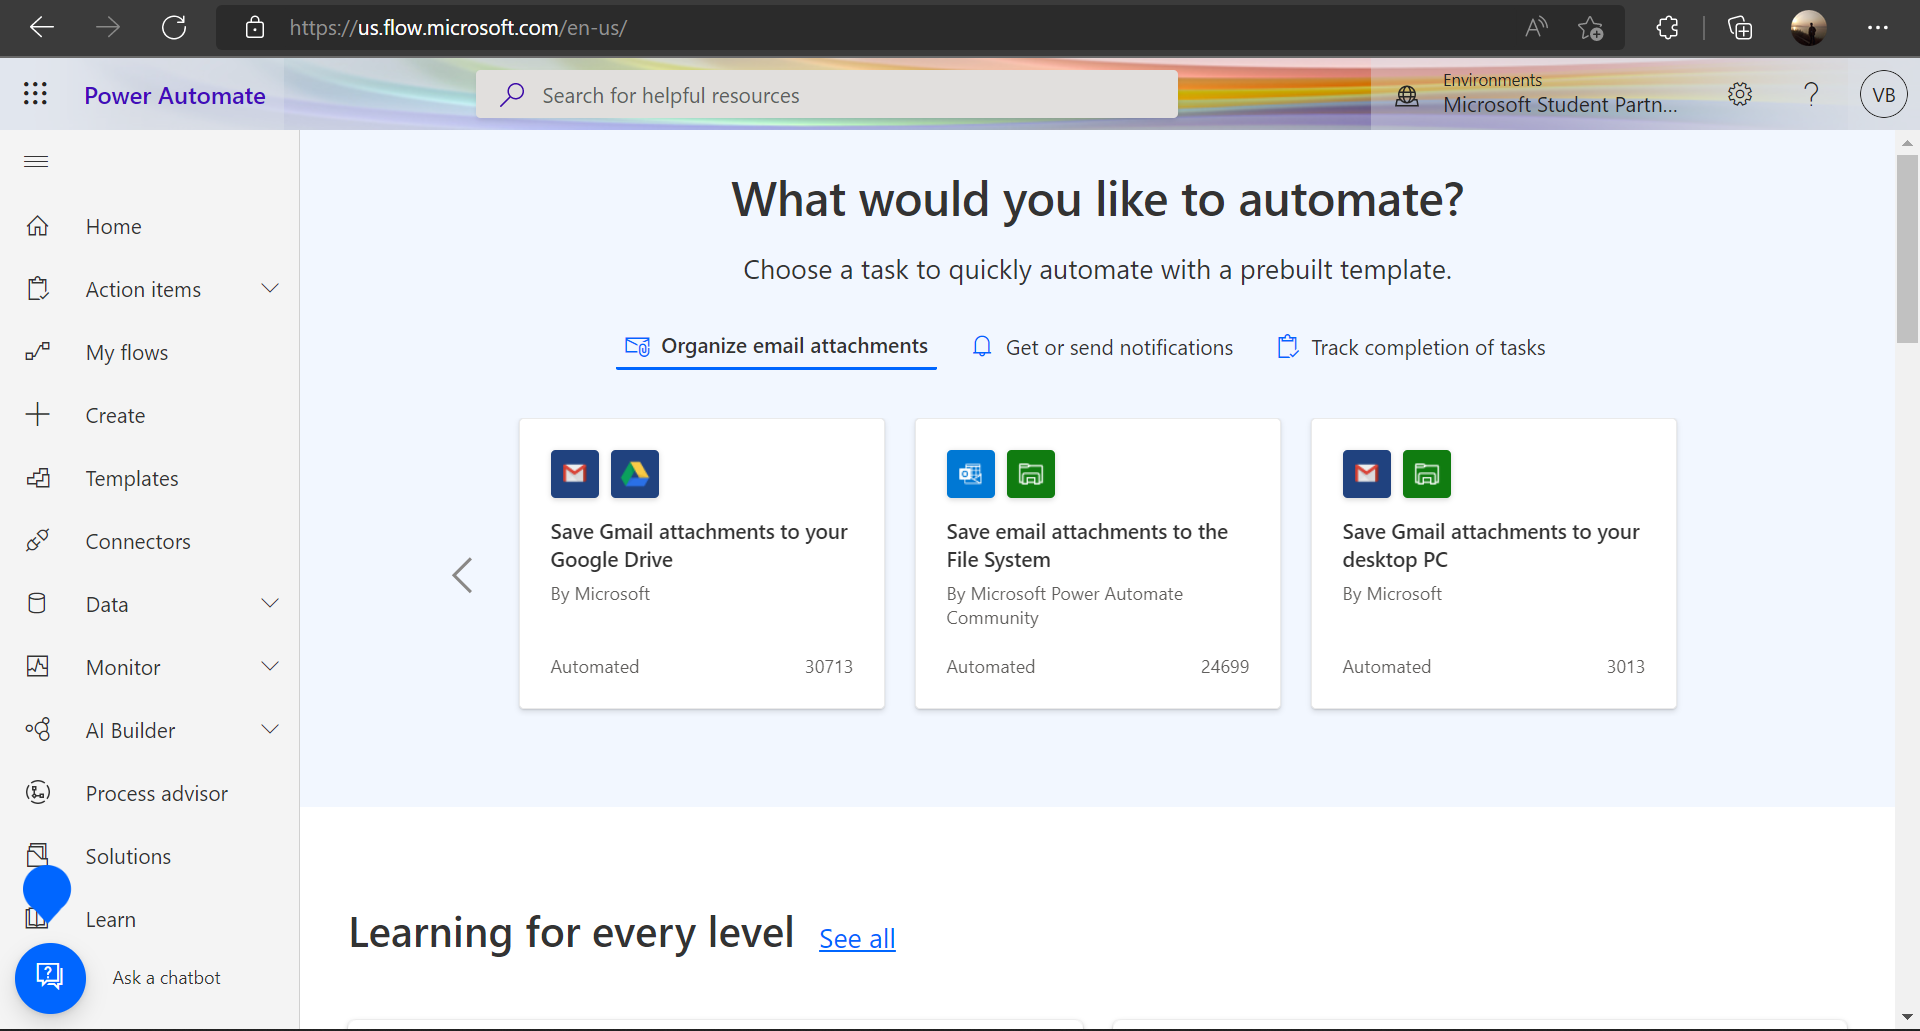The width and height of the screenshot is (1920, 1031).
Task: Click the Data cylinder icon
Action: click(37, 603)
